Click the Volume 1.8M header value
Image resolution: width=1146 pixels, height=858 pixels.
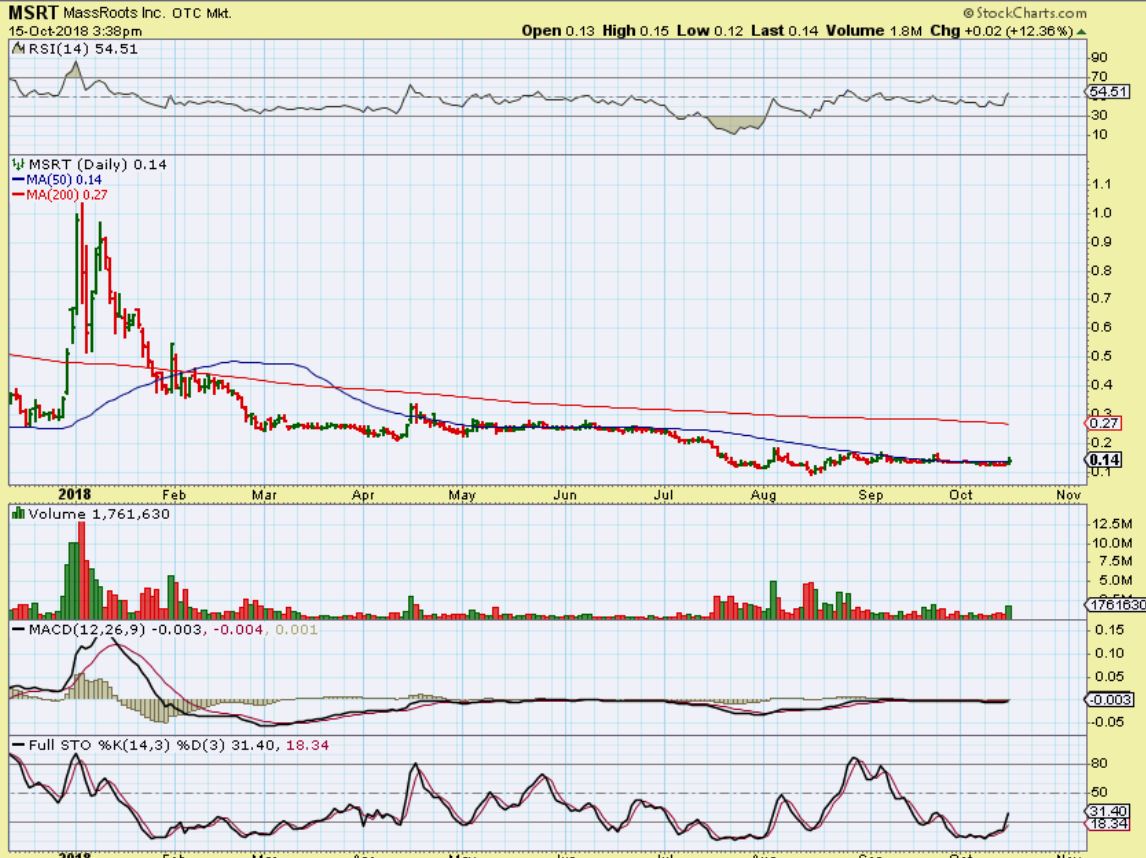(875, 31)
